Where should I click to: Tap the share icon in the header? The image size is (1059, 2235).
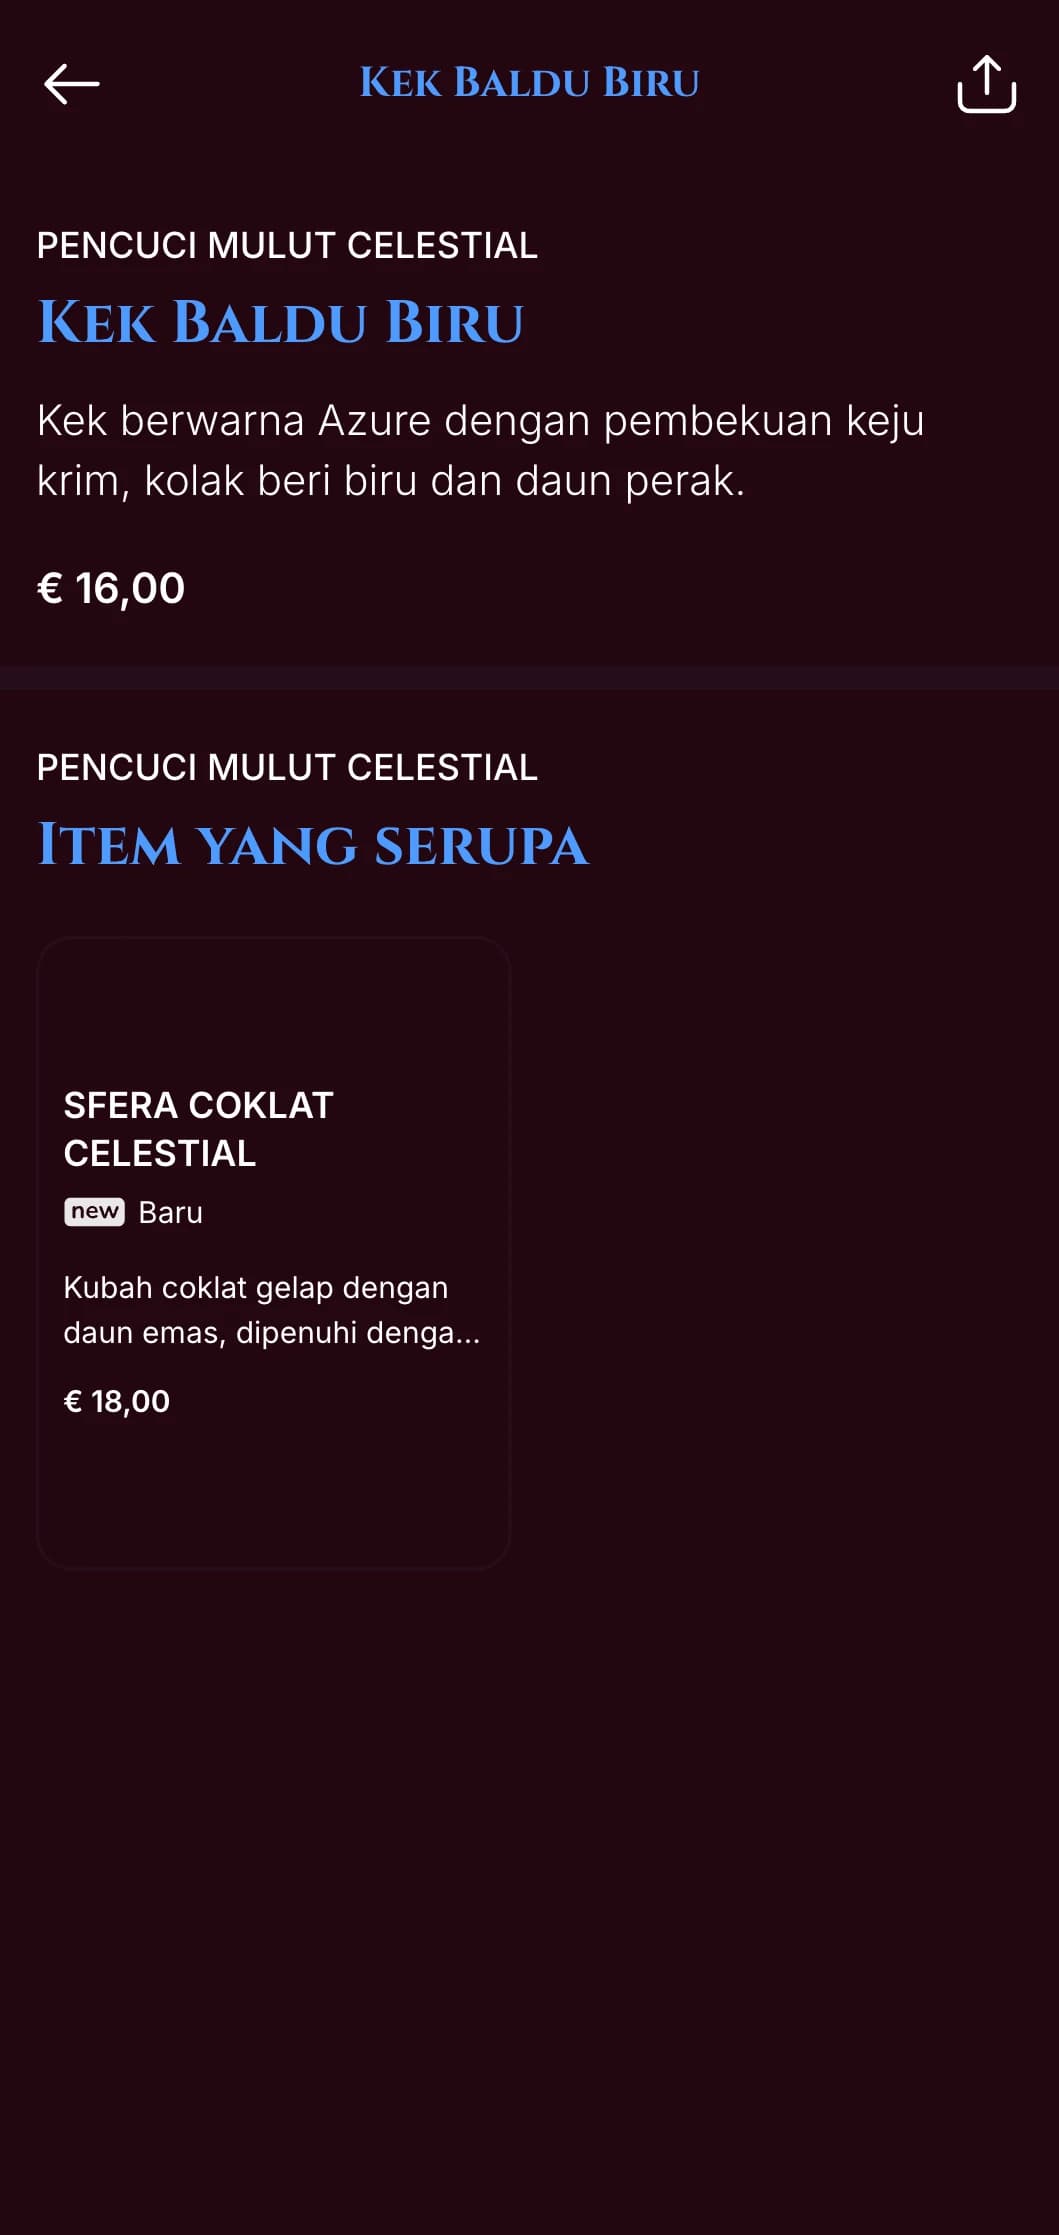(x=986, y=84)
